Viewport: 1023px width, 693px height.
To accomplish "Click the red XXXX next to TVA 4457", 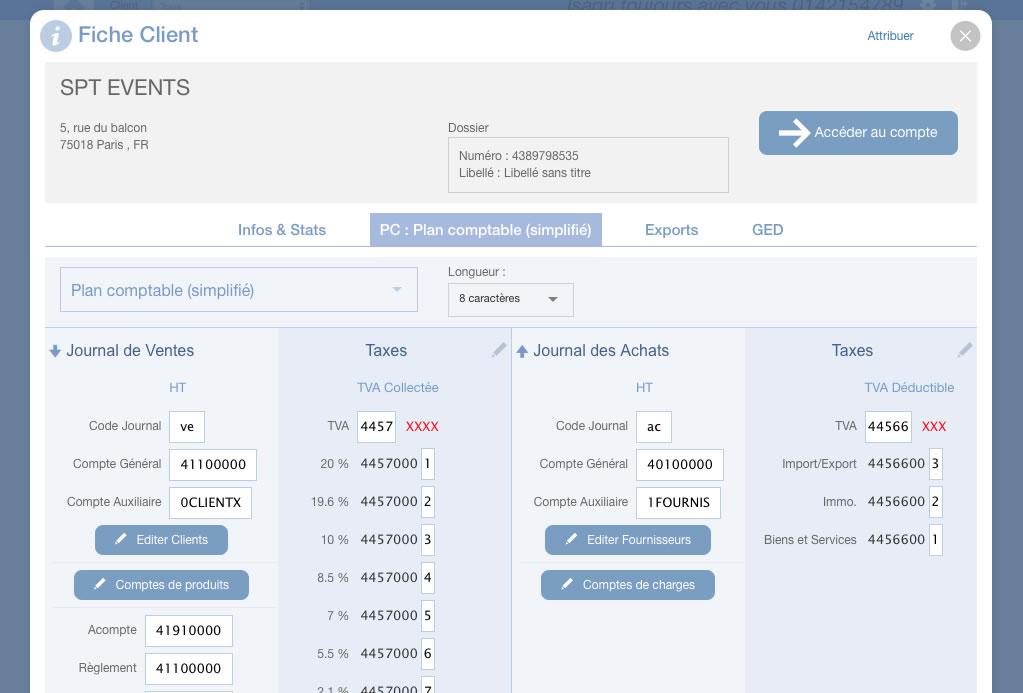I will tap(422, 427).
